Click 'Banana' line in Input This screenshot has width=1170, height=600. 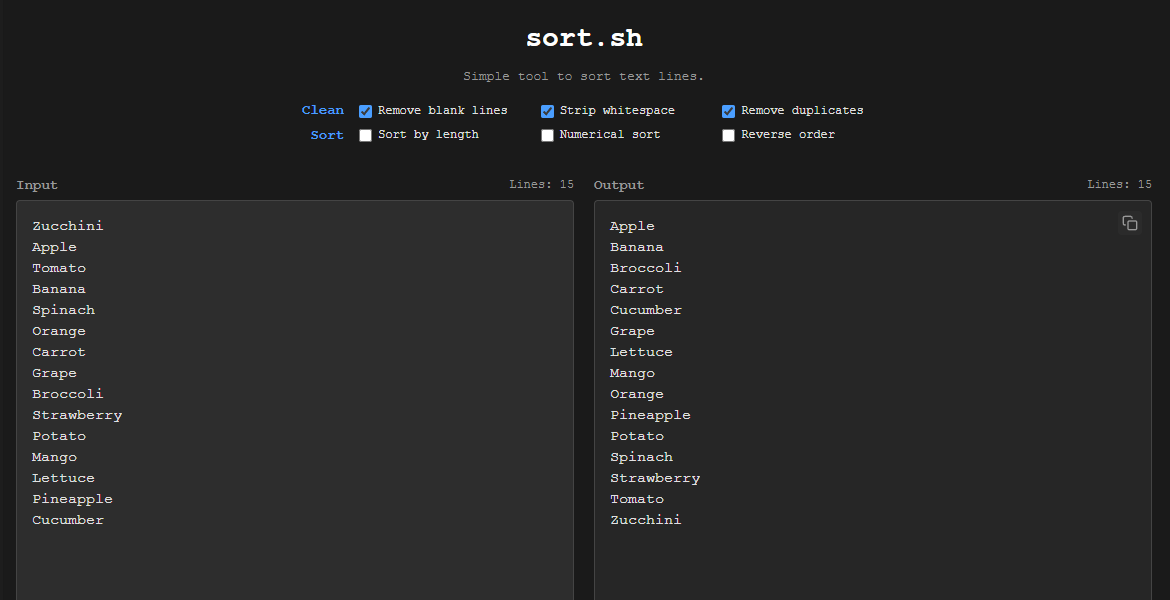click(59, 289)
